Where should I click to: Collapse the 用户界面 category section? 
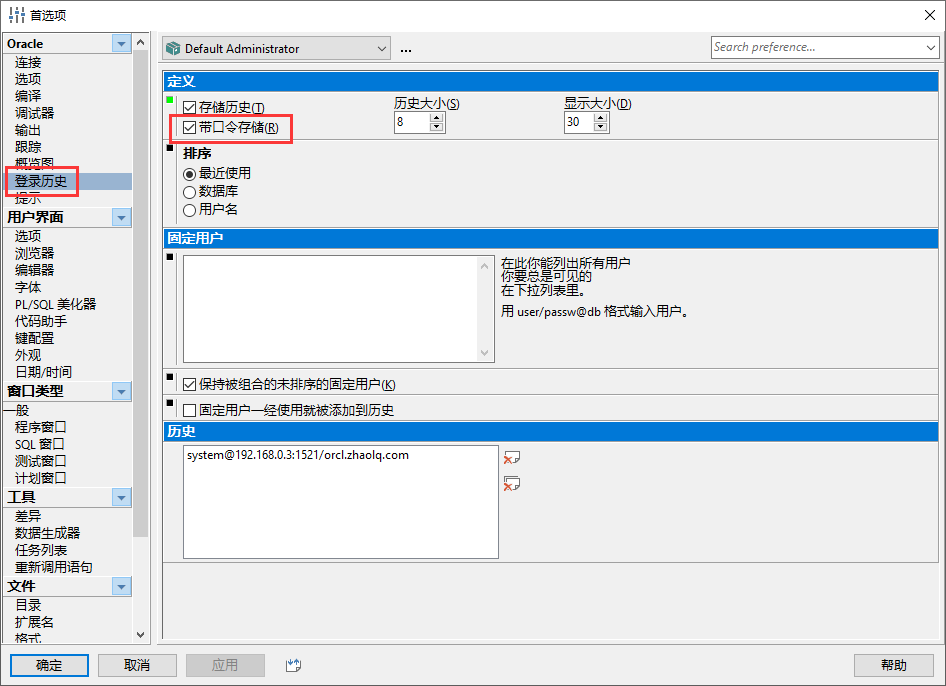click(121, 217)
